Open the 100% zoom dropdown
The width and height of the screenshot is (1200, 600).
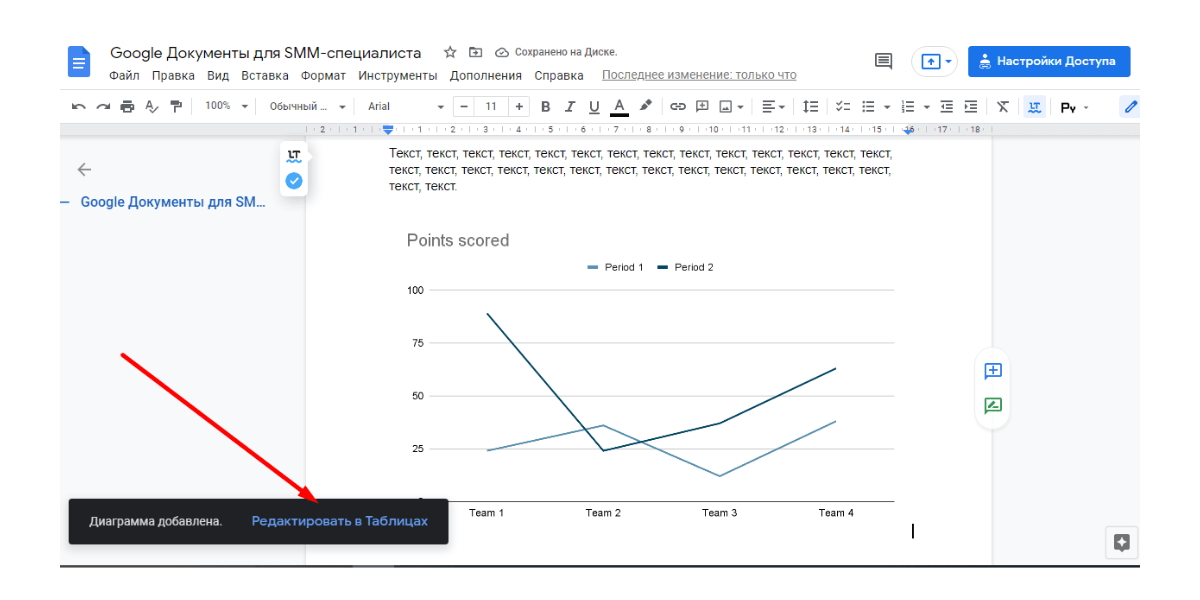(226, 106)
